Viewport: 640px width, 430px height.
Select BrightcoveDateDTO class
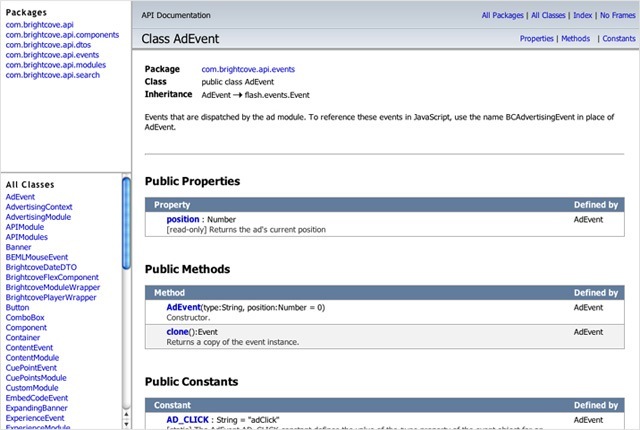[x=41, y=267]
